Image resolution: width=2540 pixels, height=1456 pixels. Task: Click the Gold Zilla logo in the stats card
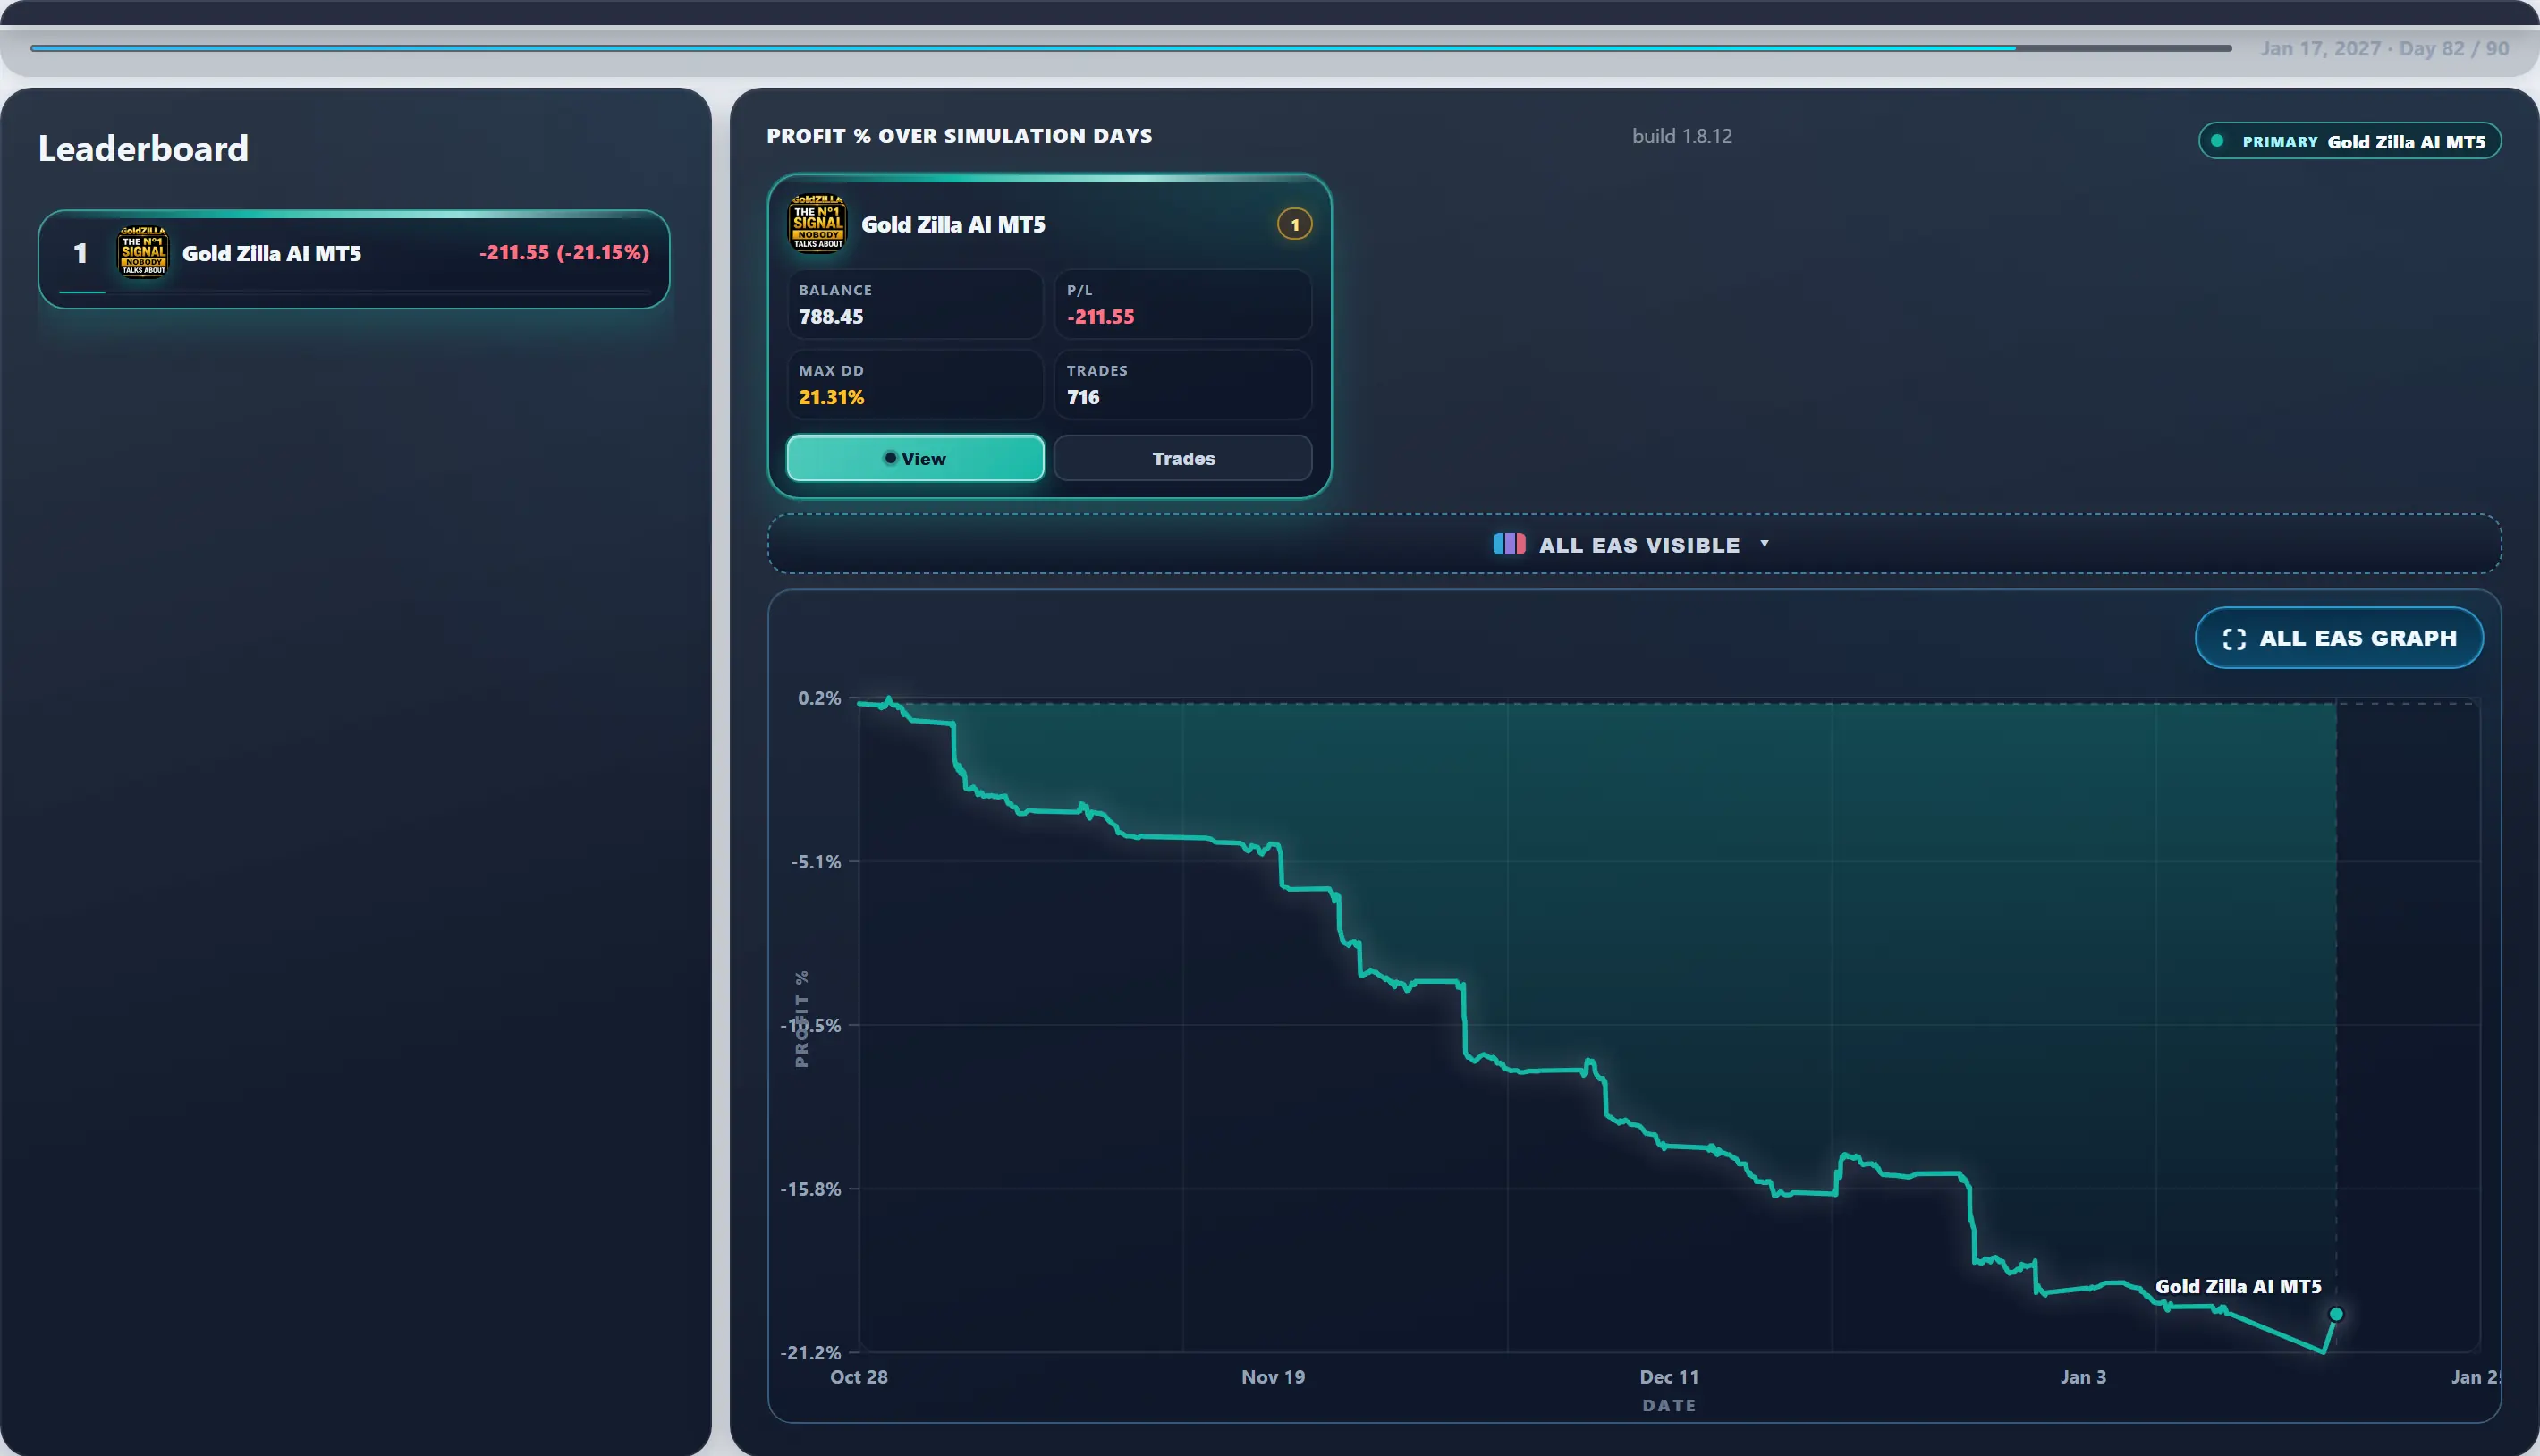click(x=818, y=224)
